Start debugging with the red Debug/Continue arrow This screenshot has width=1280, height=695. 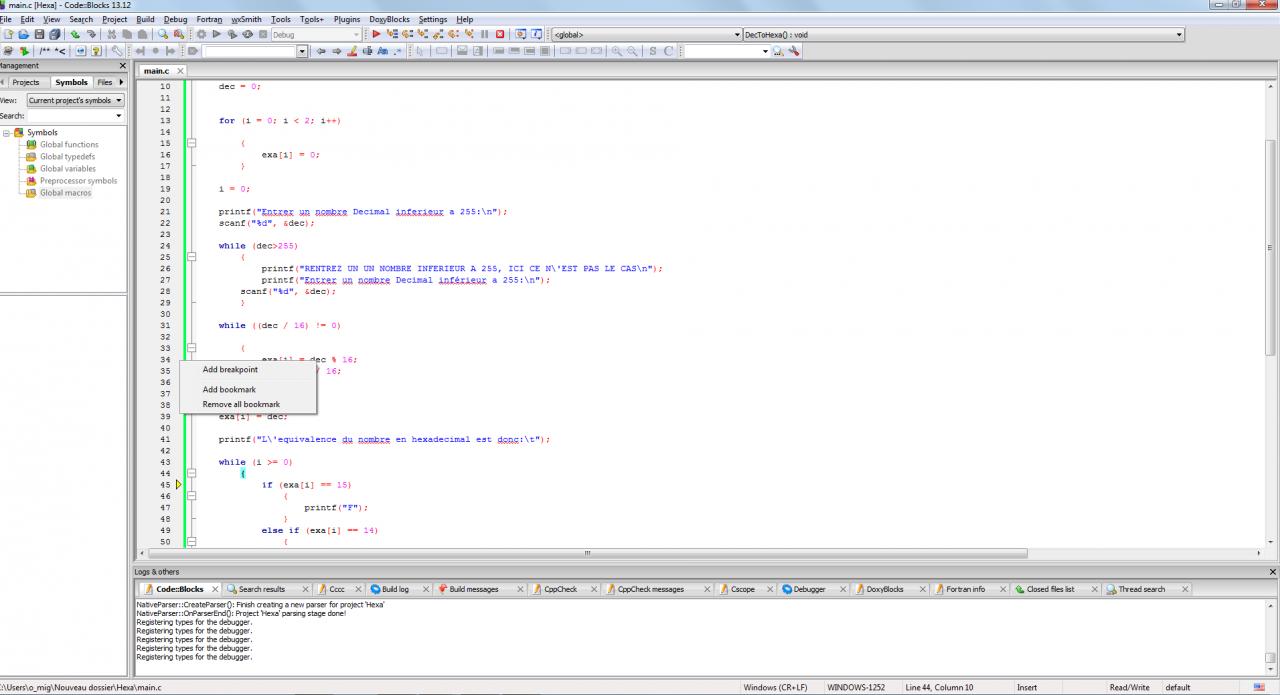pyautogui.click(x=377, y=34)
